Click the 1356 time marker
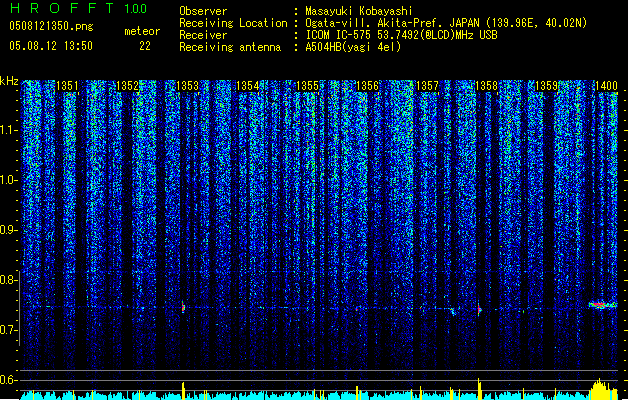The height and width of the screenshot is (400, 629). (367, 86)
